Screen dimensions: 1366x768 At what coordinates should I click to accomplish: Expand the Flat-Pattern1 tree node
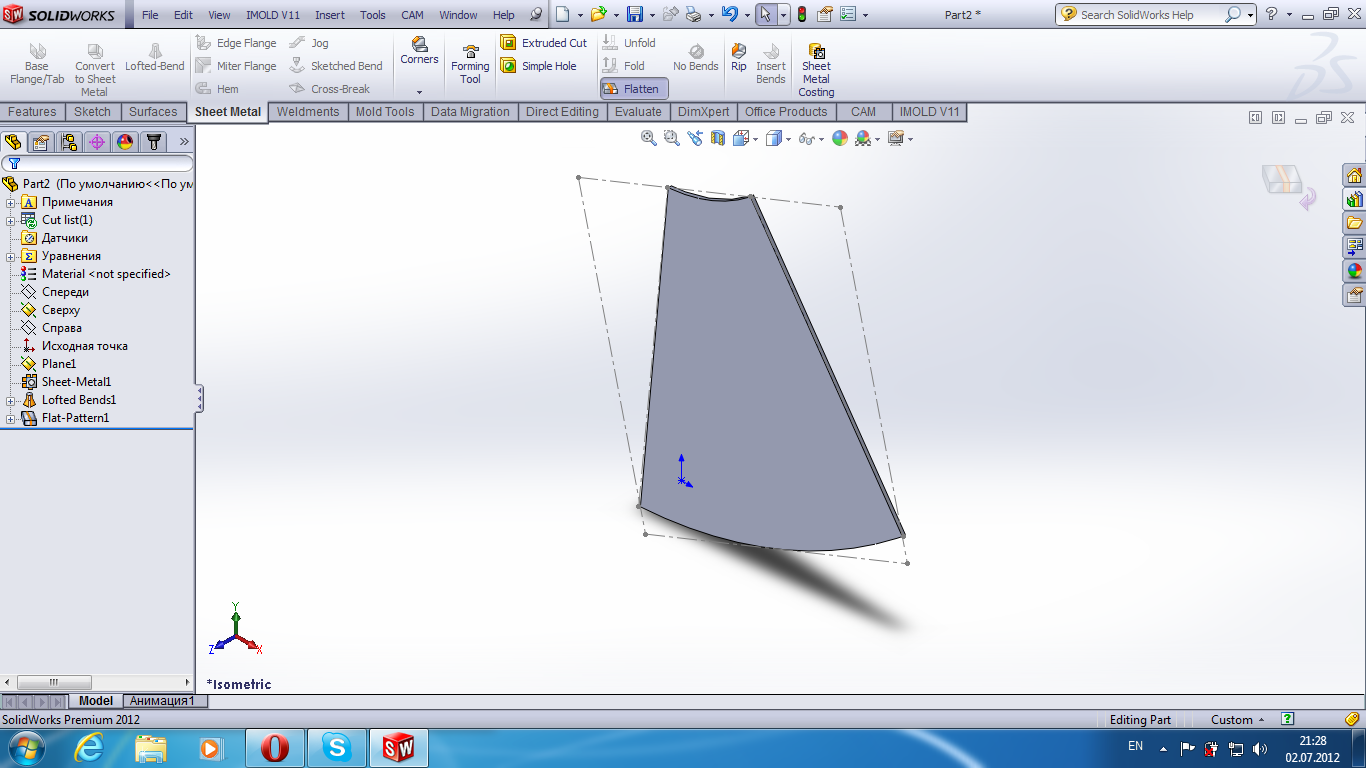pyautogui.click(x=11, y=418)
